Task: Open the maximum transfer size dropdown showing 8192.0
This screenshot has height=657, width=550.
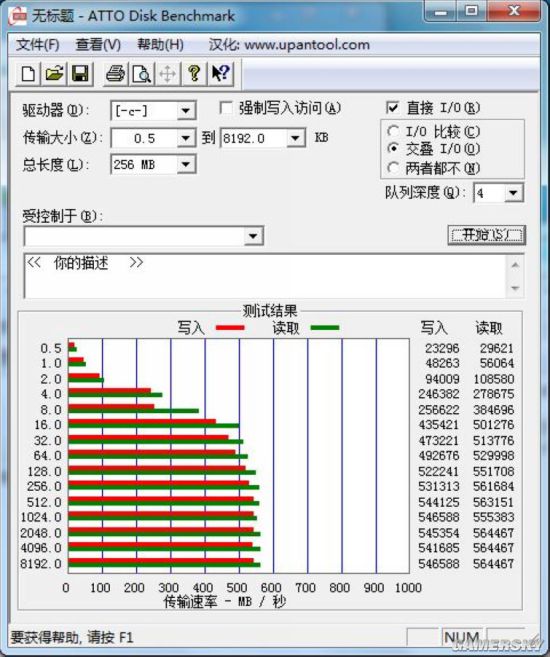Action: [x=295, y=138]
